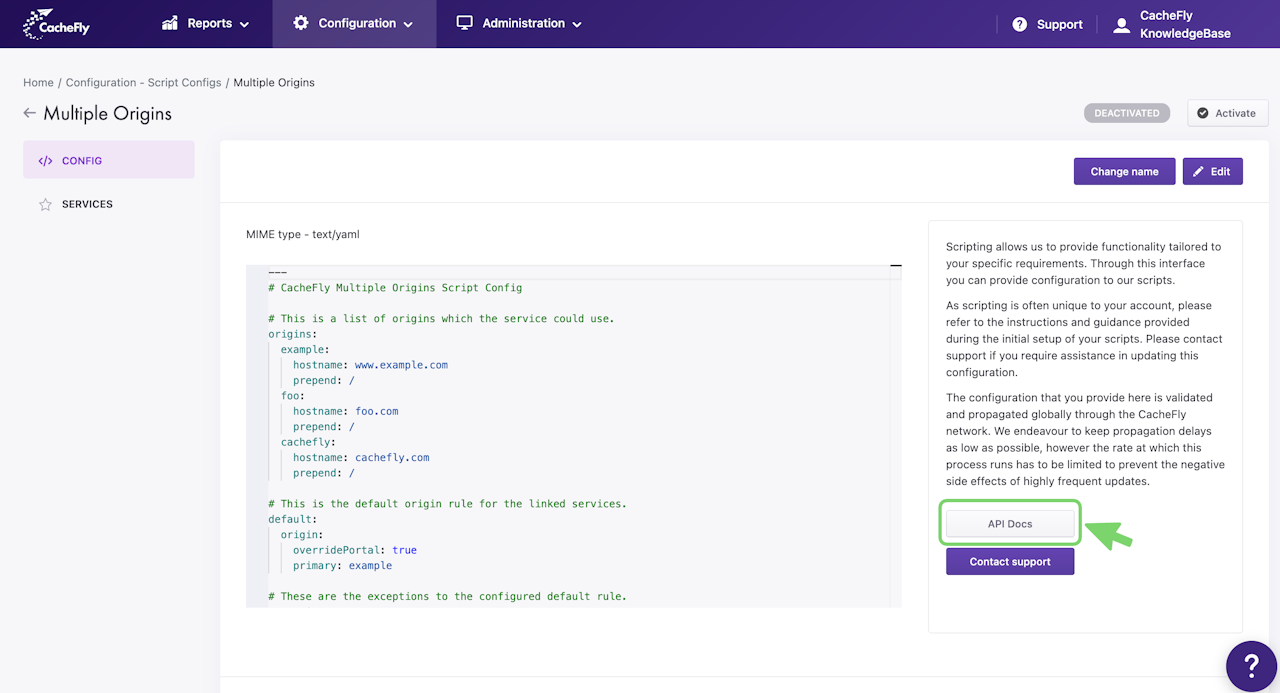Click the Support question mark icon
The width and height of the screenshot is (1280, 693).
(1019, 24)
